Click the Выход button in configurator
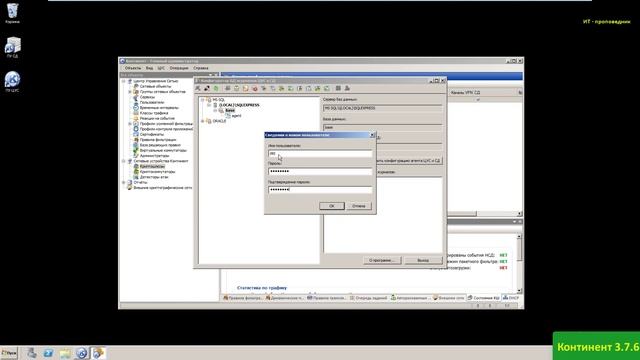The image size is (640, 360). pyautogui.click(x=423, y=260)
